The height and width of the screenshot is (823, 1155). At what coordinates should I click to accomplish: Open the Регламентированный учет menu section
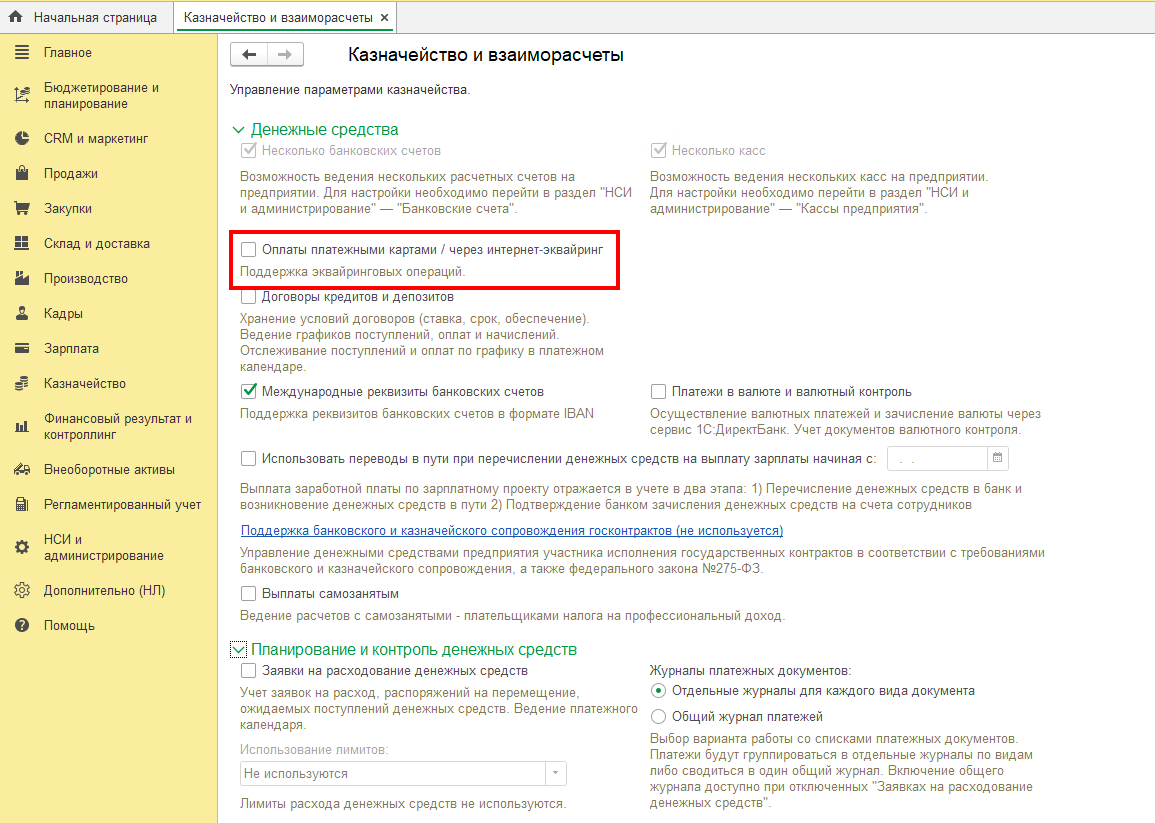[x=122, y=505]
